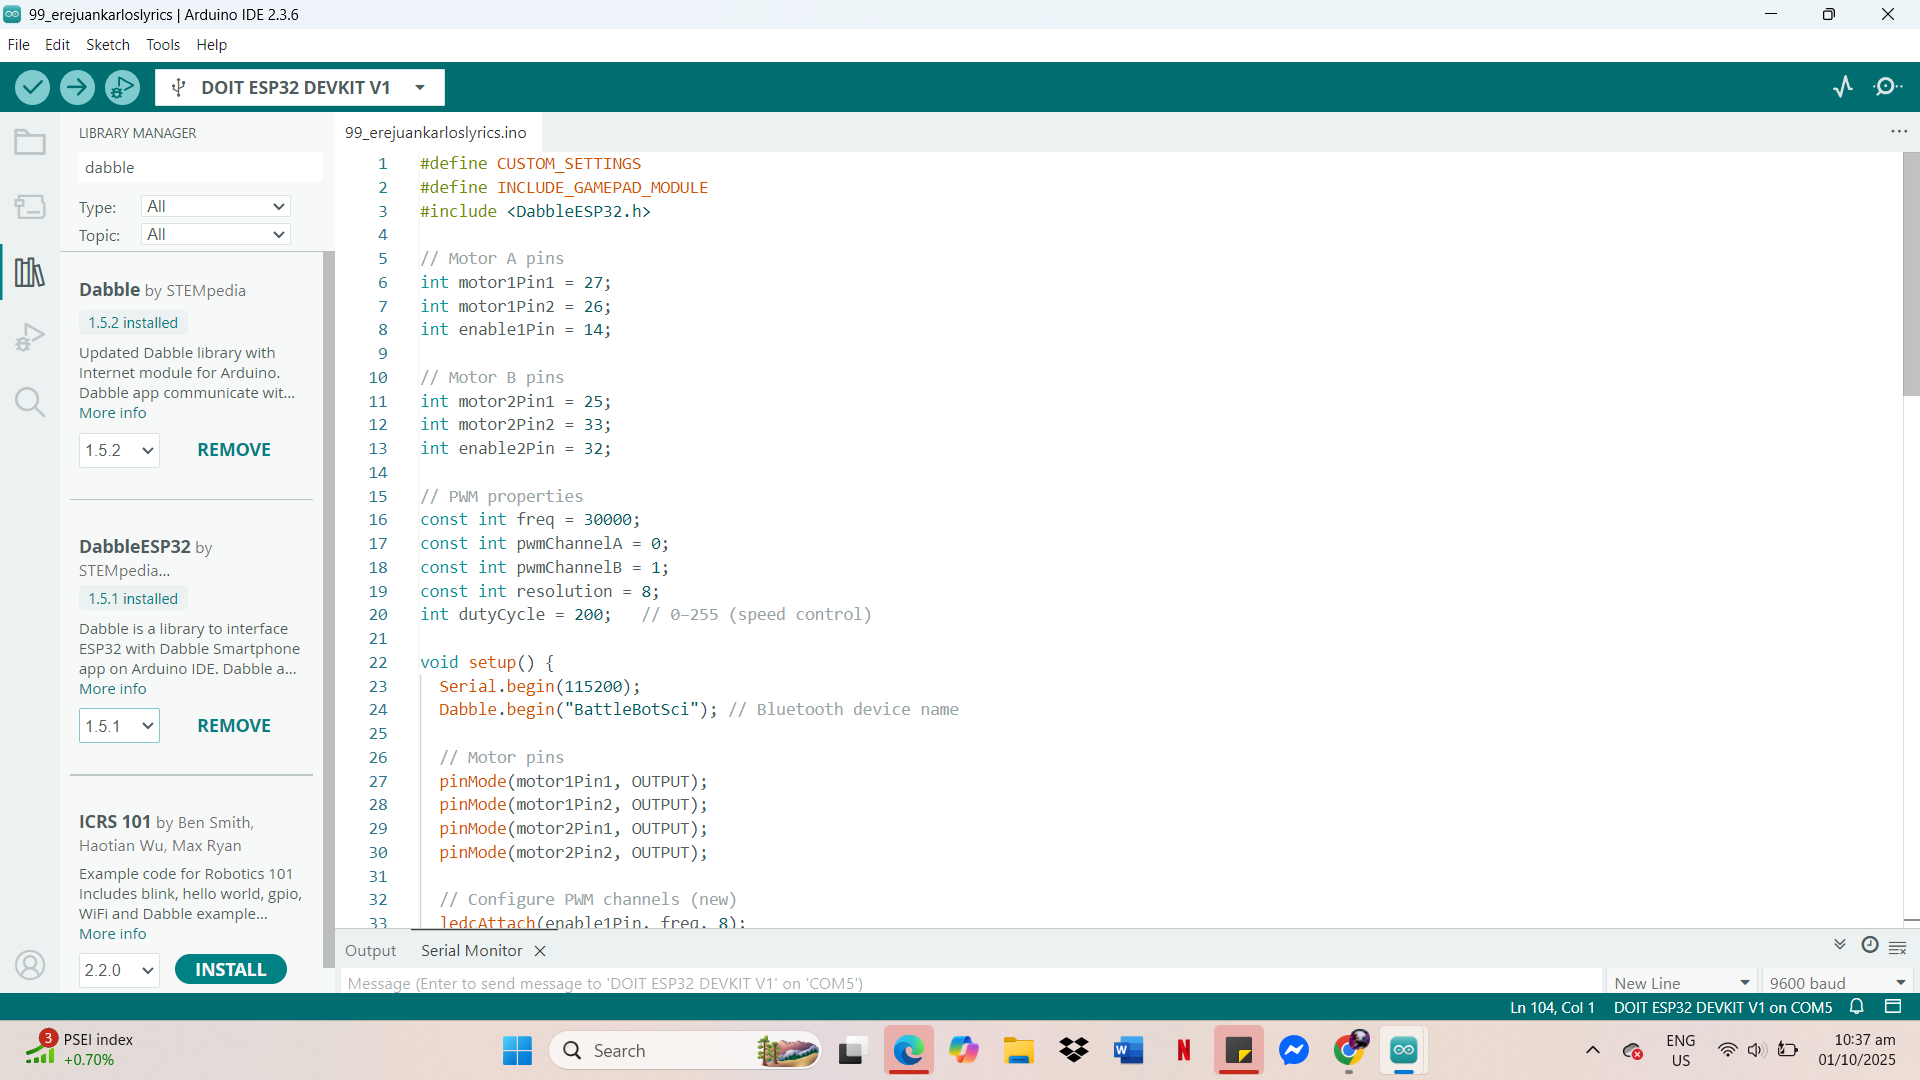Click the Verify sketch checkmark button
Image resolution: width=1920 pixels, height=1080 pixels.
coord(32,88)
